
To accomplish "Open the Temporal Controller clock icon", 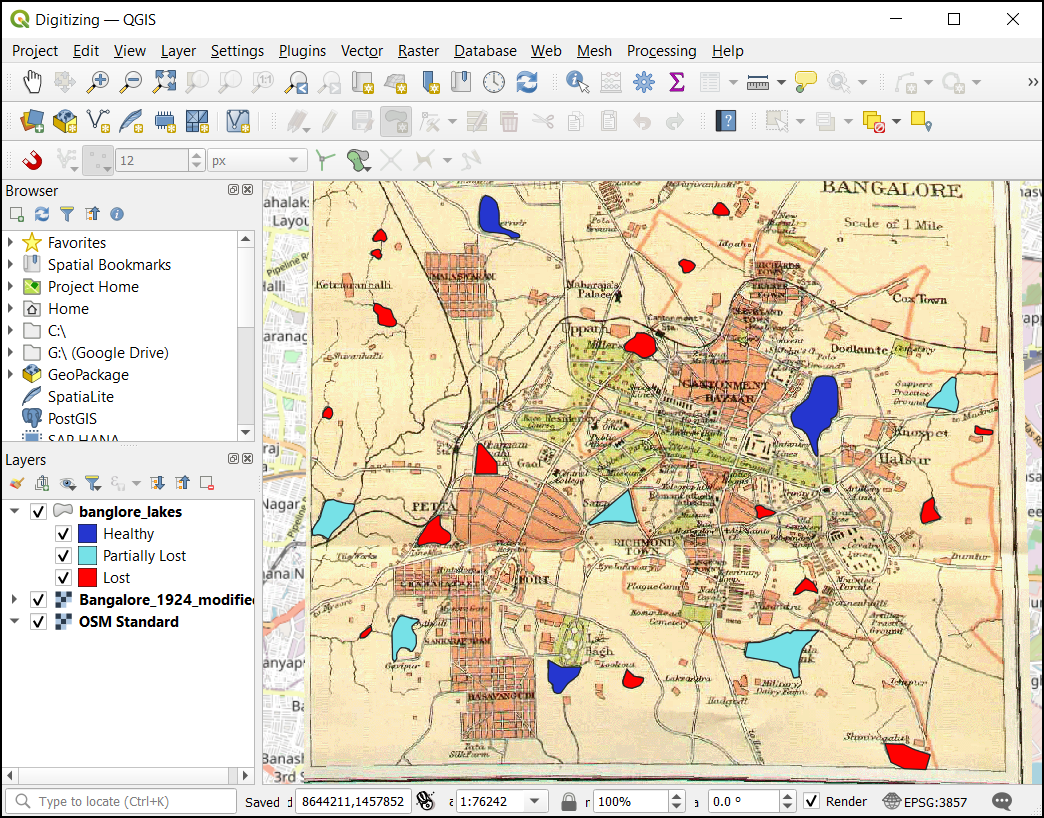I will (493, 83).
